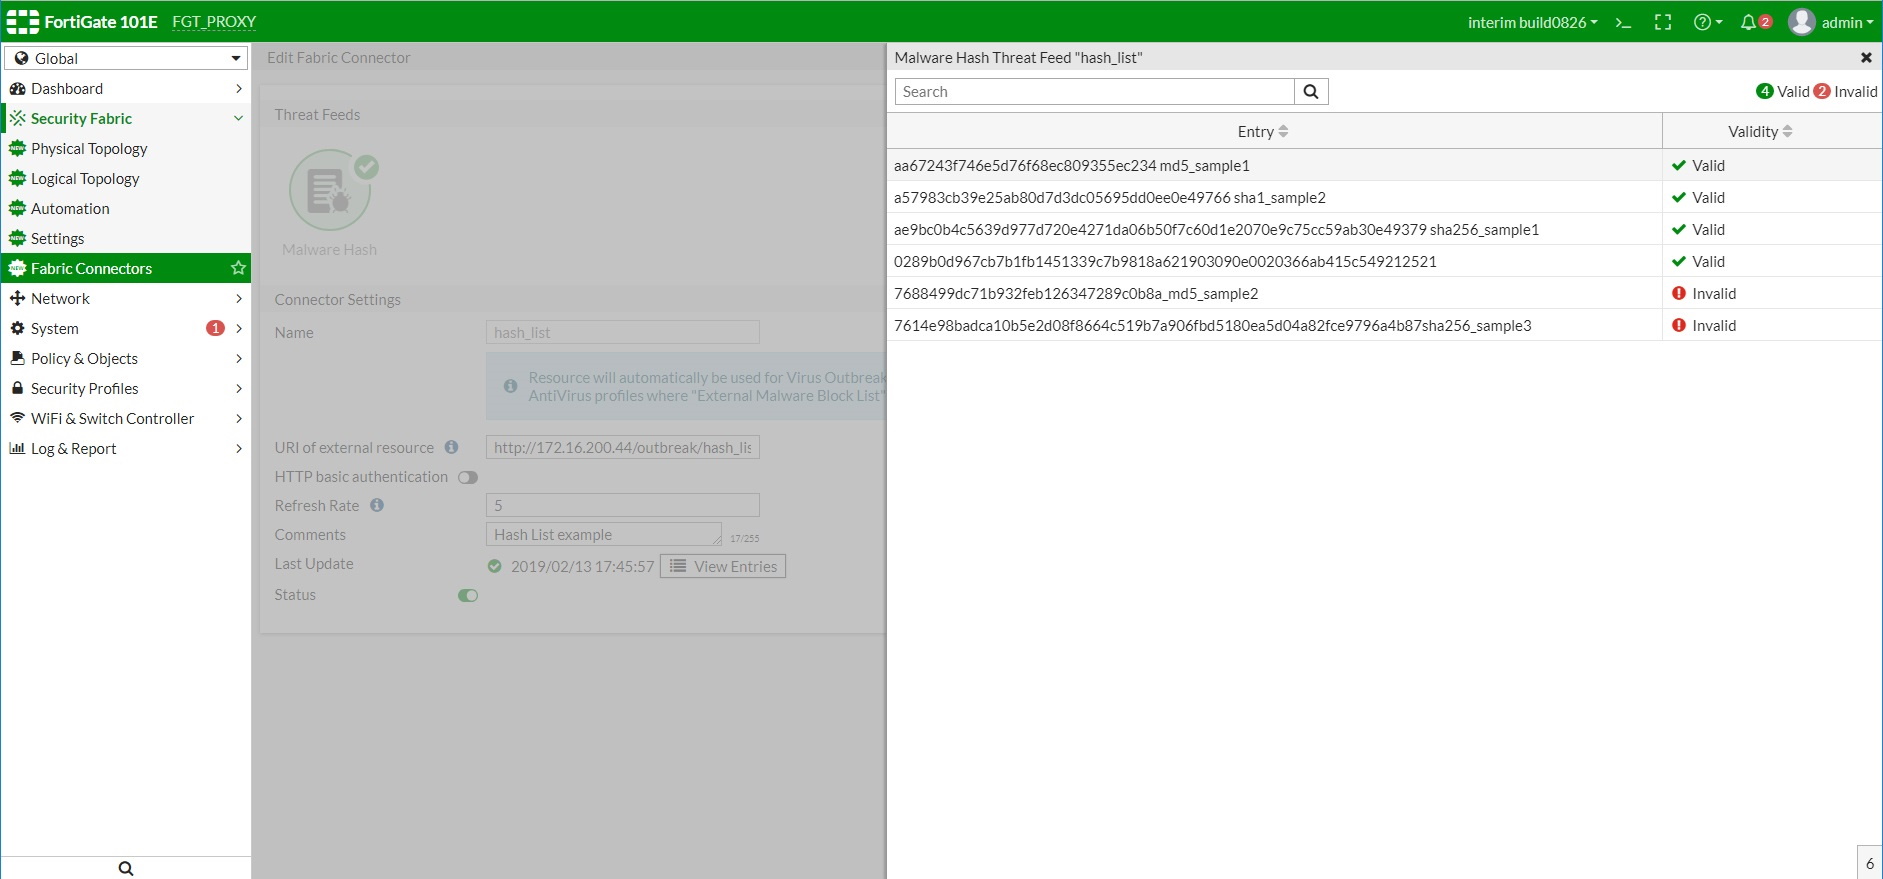The height and width of the screenshot is (879, 1883).
Task: Click the Refresh Rate info icon
Action: tap(377, 505)
